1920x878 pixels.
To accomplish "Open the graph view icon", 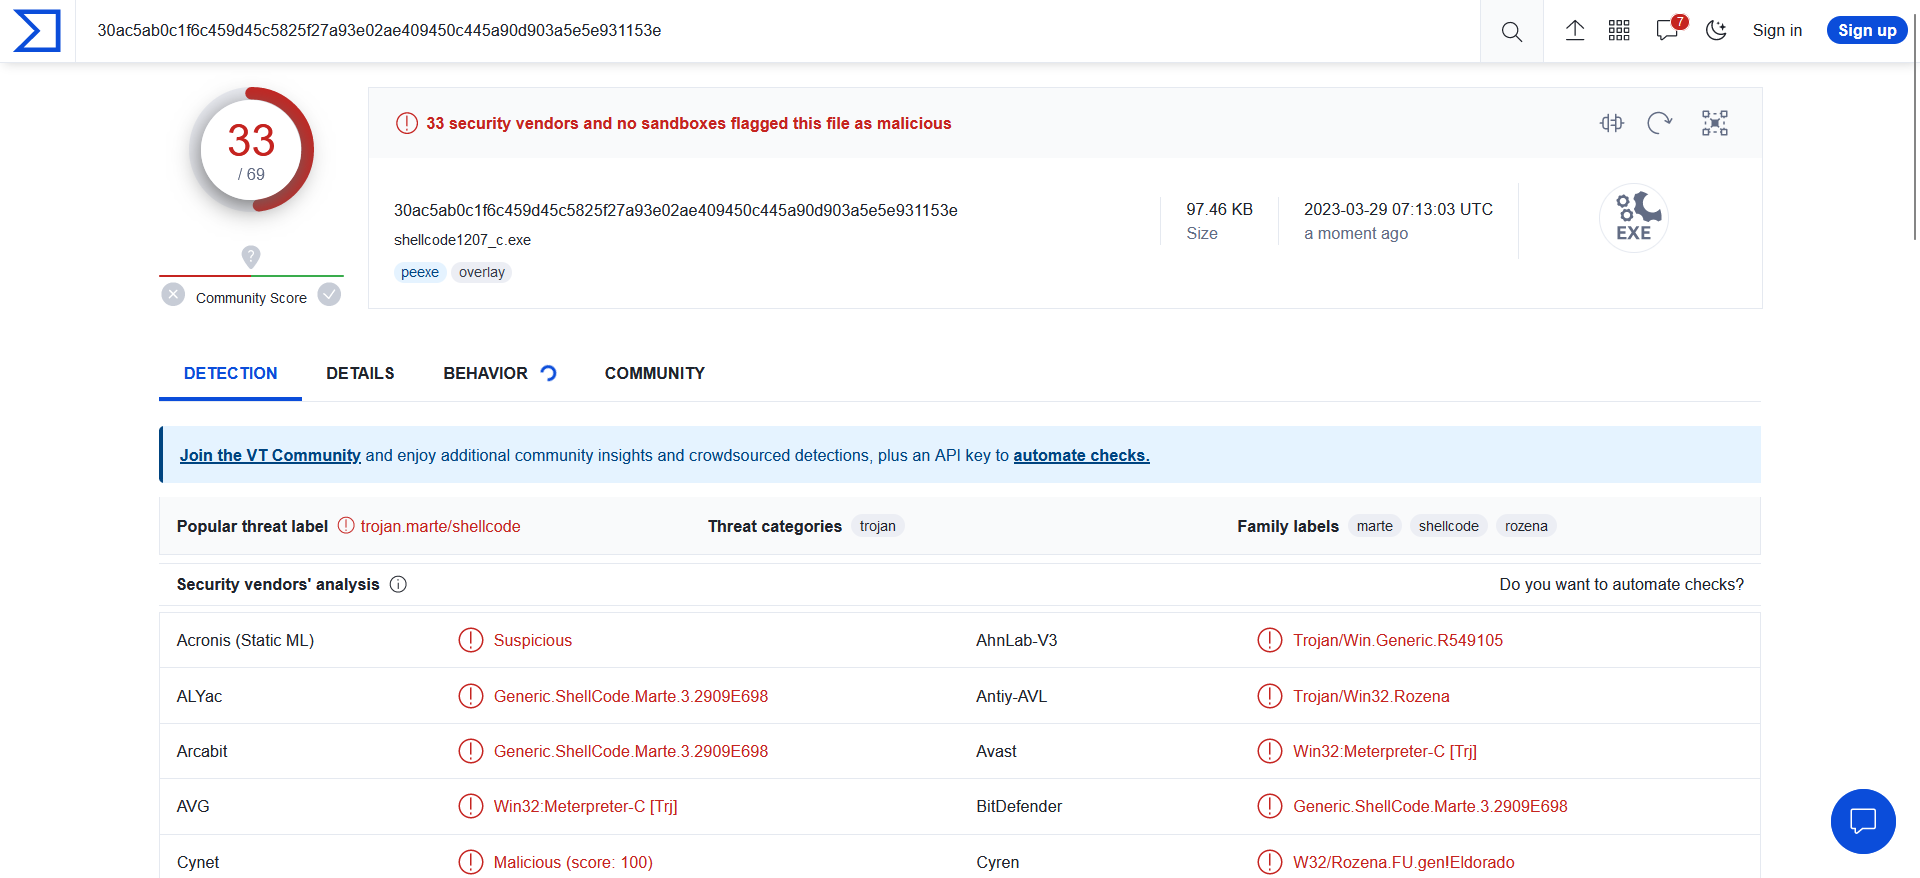I will tap(1715, 123).
